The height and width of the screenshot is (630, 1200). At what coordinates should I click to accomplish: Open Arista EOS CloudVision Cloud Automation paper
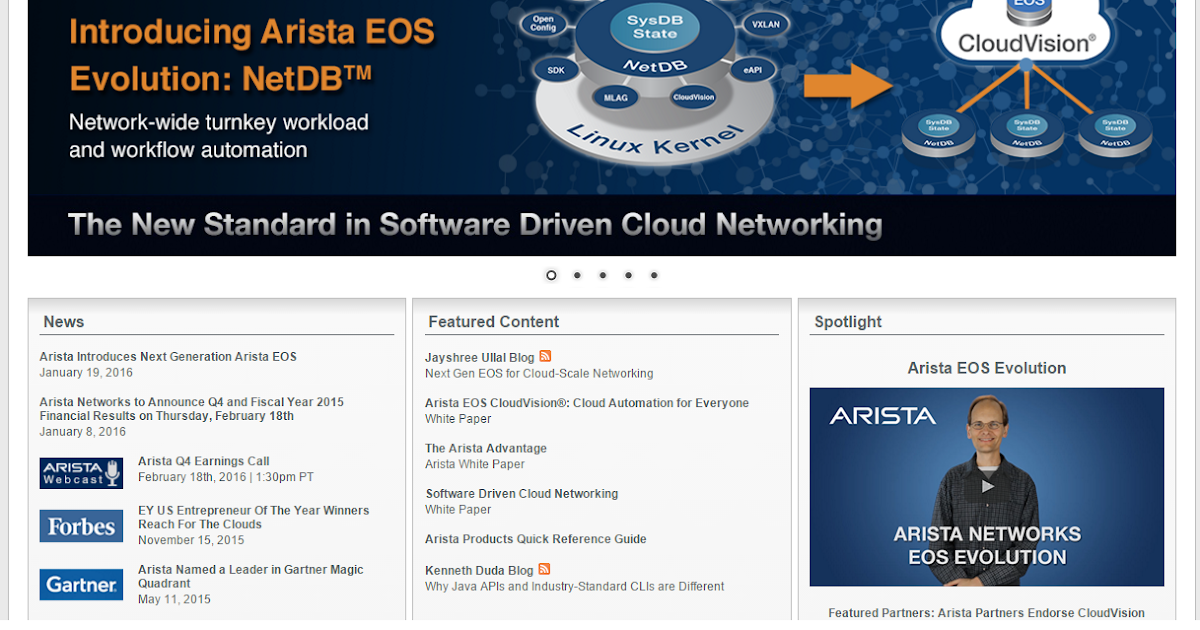point(587,403)
